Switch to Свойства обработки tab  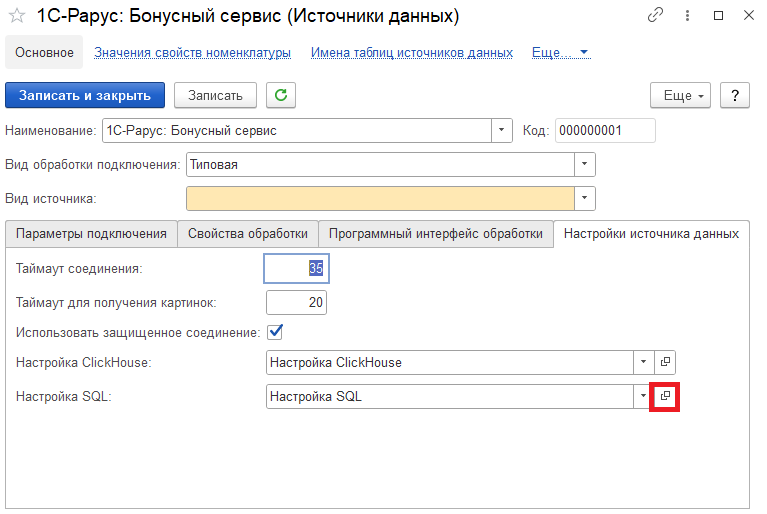pos(248,234)
